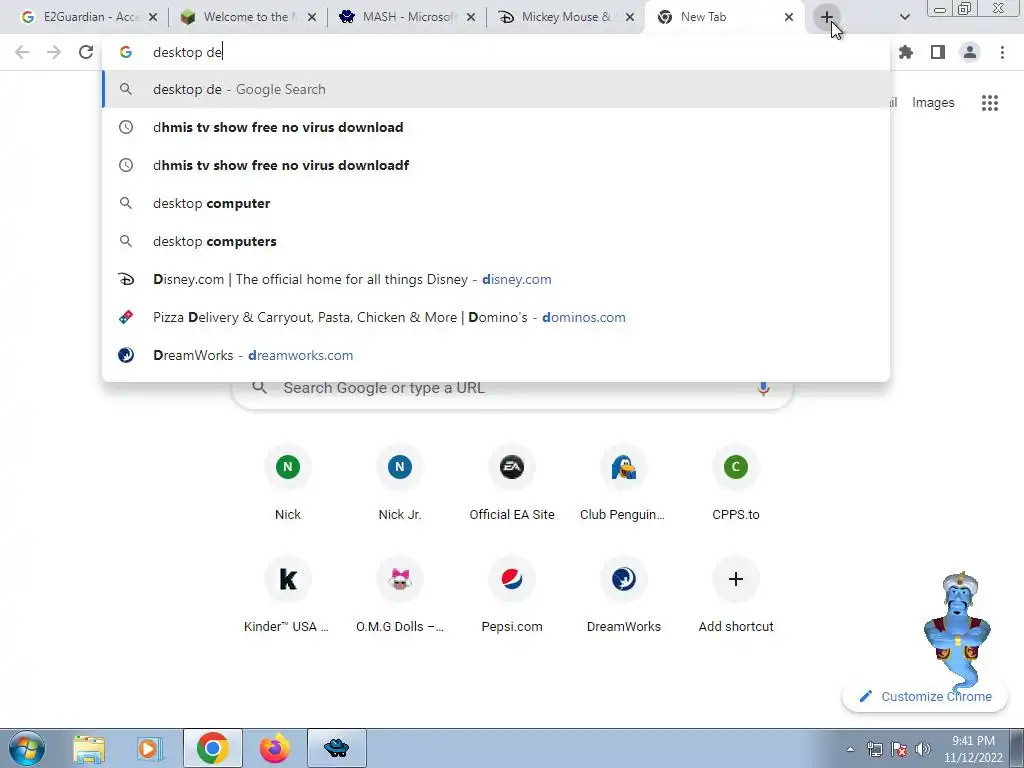Choose 'dhmis tv show free no virus download' suggestion
Image resolution: width=1024 pixels, height=768 pixels.
click(496, 127)
